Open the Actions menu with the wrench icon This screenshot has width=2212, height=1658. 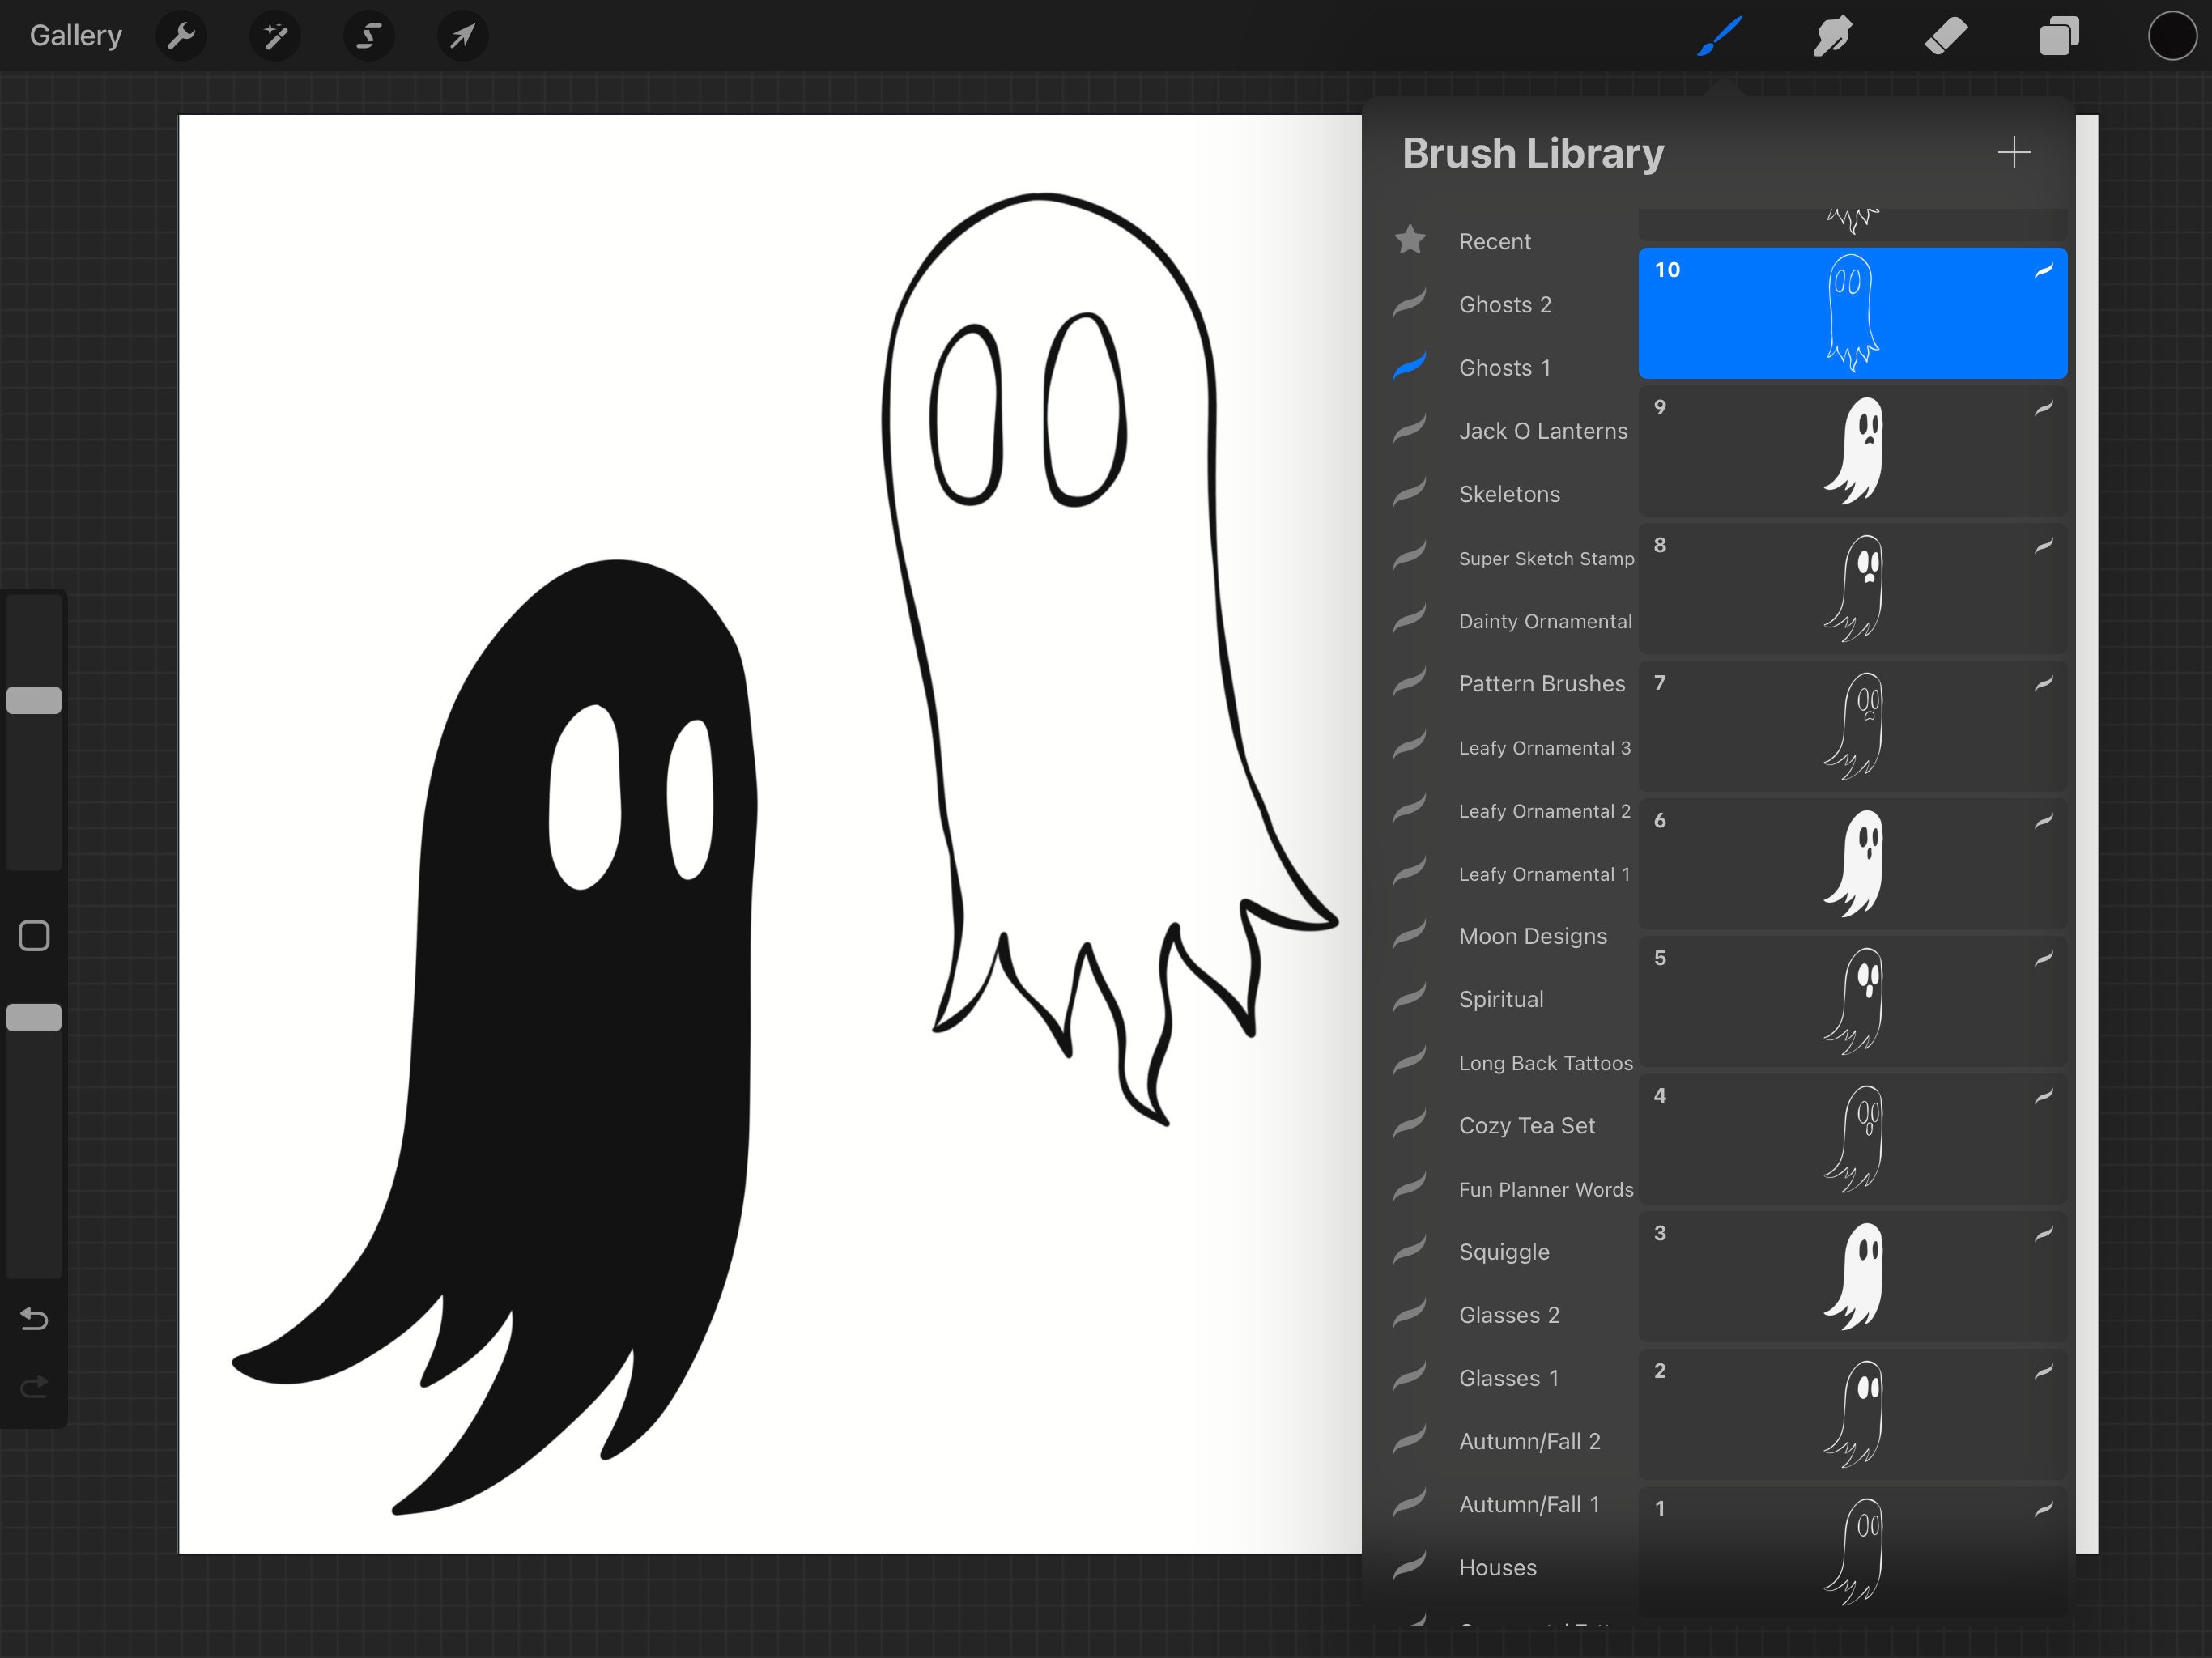(x=181, y=36)
